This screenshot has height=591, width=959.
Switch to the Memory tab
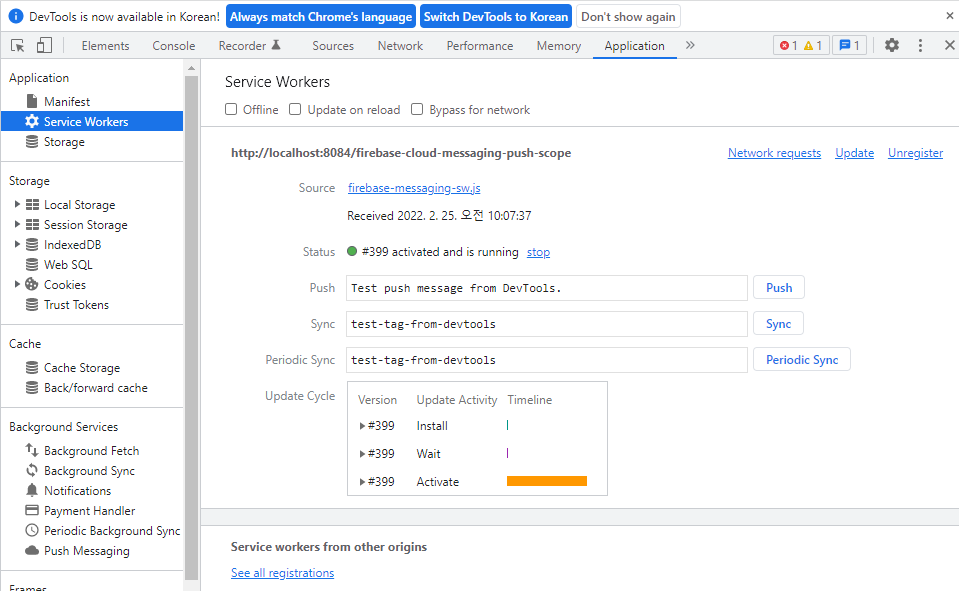(x=558, y=46)
